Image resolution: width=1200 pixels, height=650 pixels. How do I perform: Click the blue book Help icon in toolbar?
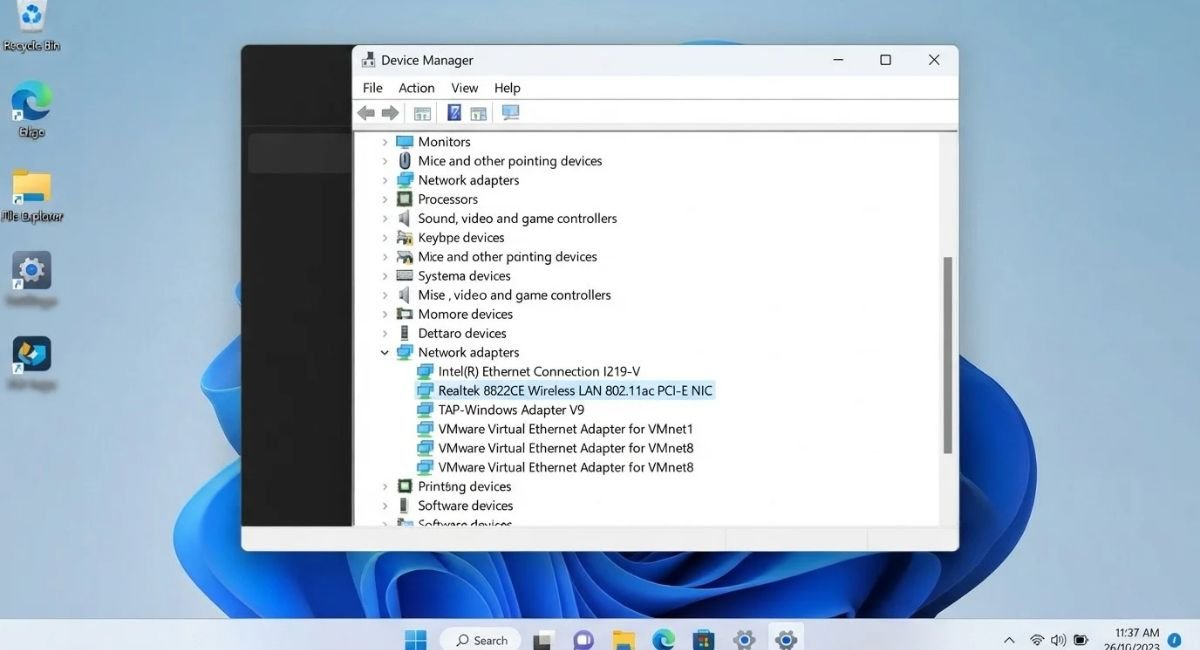[x=454, y=113]
